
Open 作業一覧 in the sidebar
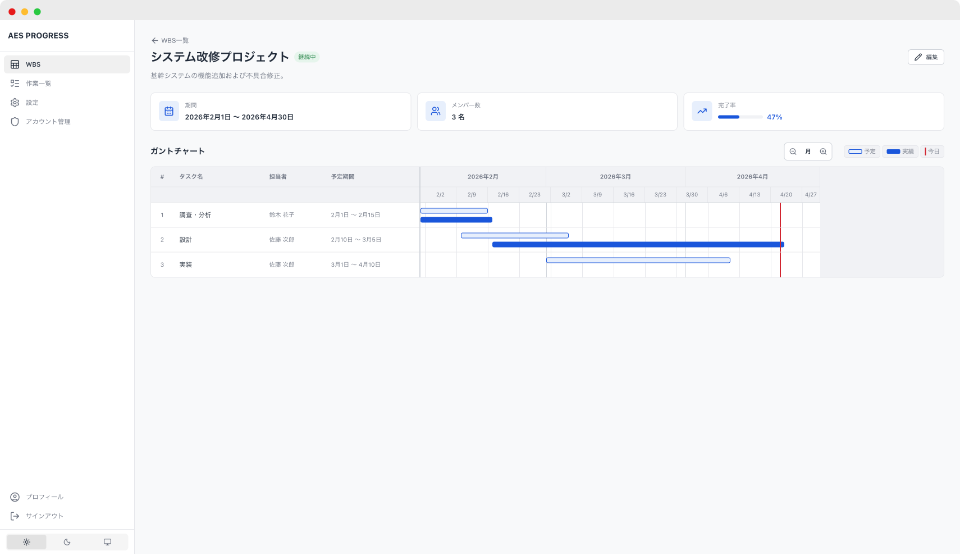(x=38, y=83)
